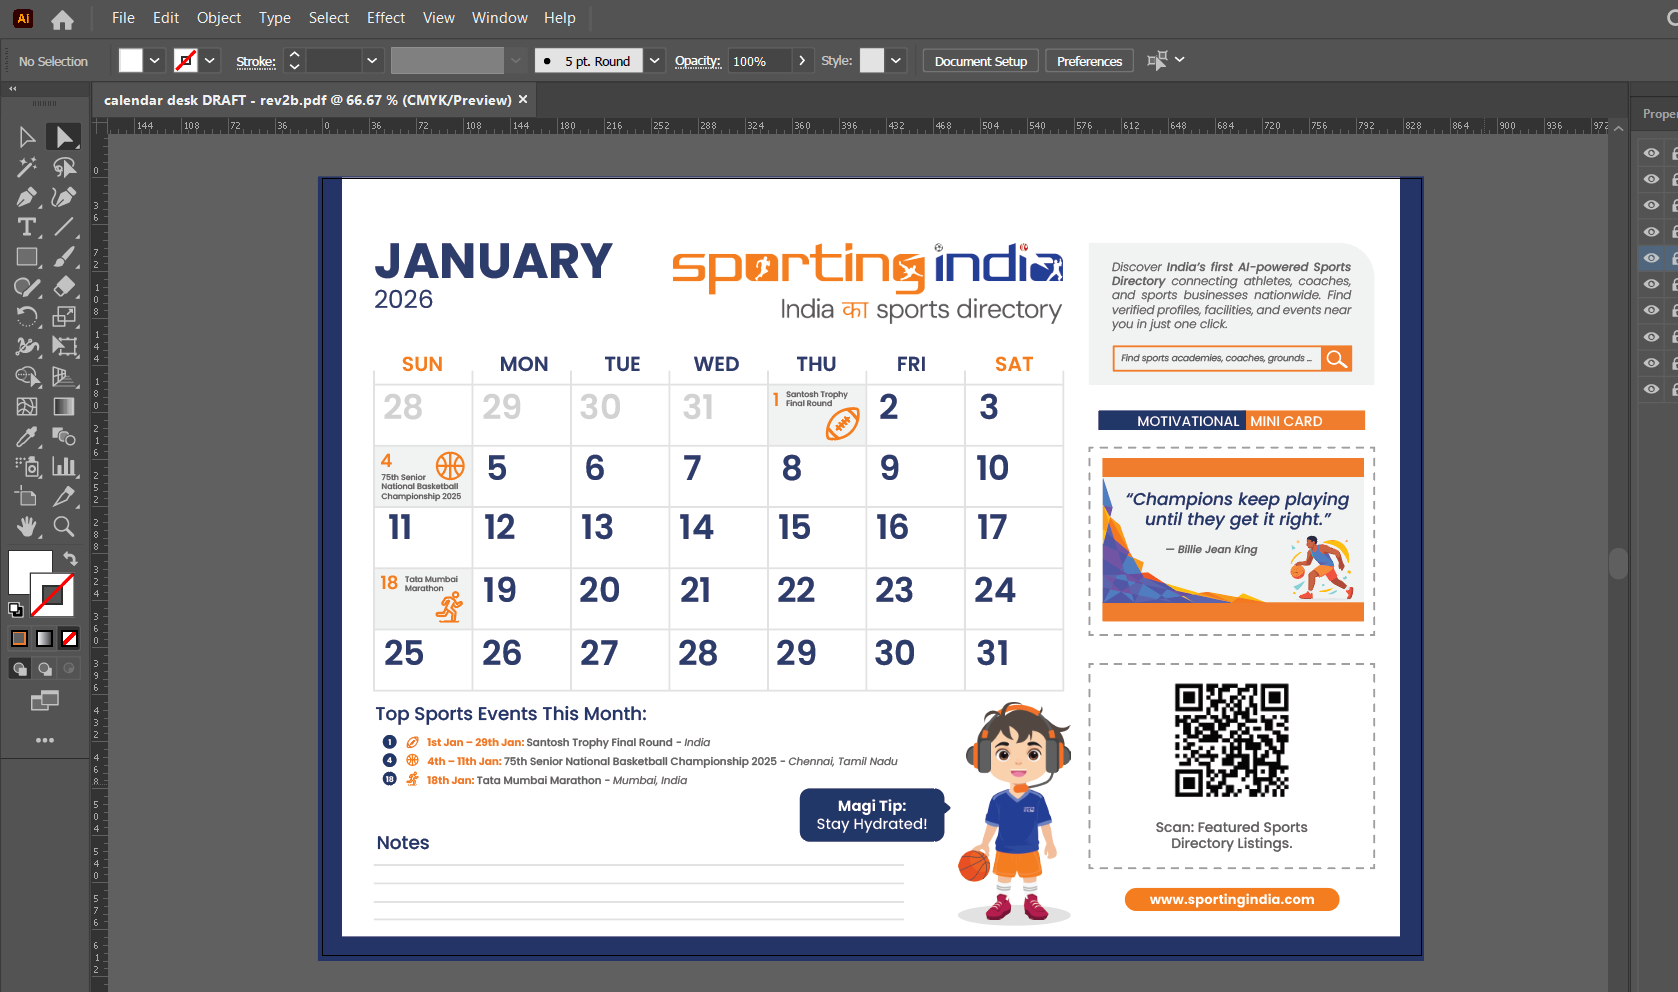Hide the highlighted layer via its eye icon
This screenshot has width=1678, height=992.
click(x=1651, y=258)
